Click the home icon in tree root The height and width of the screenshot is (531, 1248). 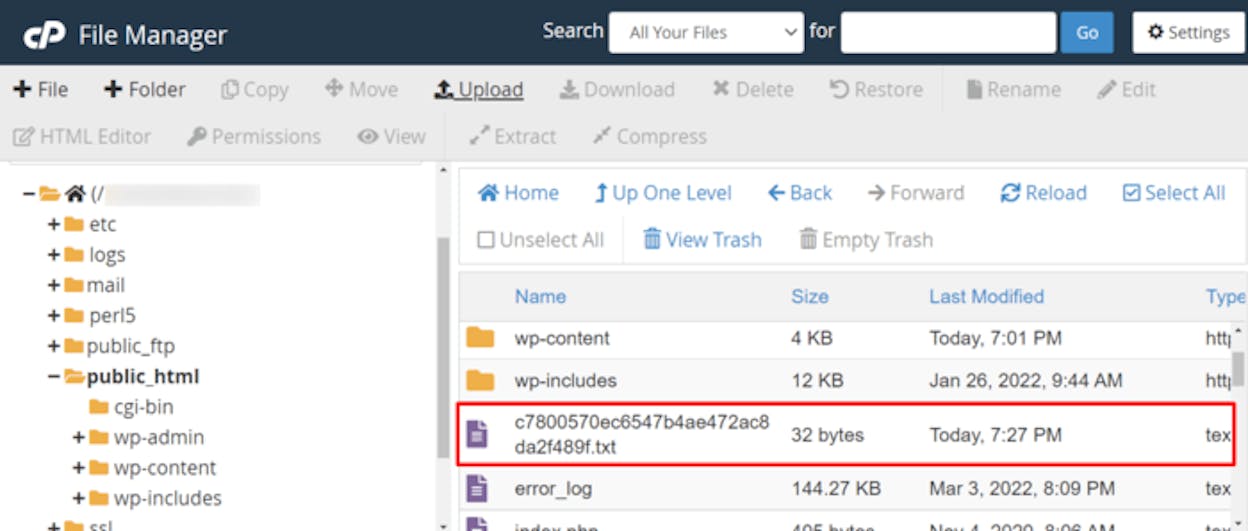[75, 194]
